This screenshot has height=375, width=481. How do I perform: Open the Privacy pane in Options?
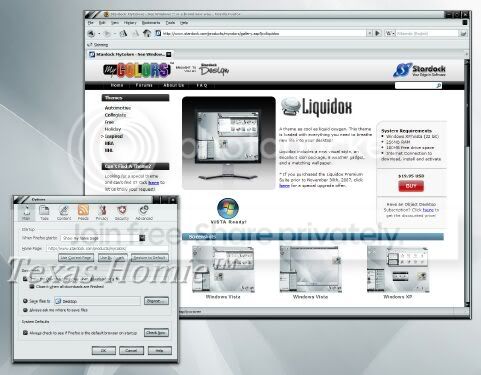tap(102, 213)
